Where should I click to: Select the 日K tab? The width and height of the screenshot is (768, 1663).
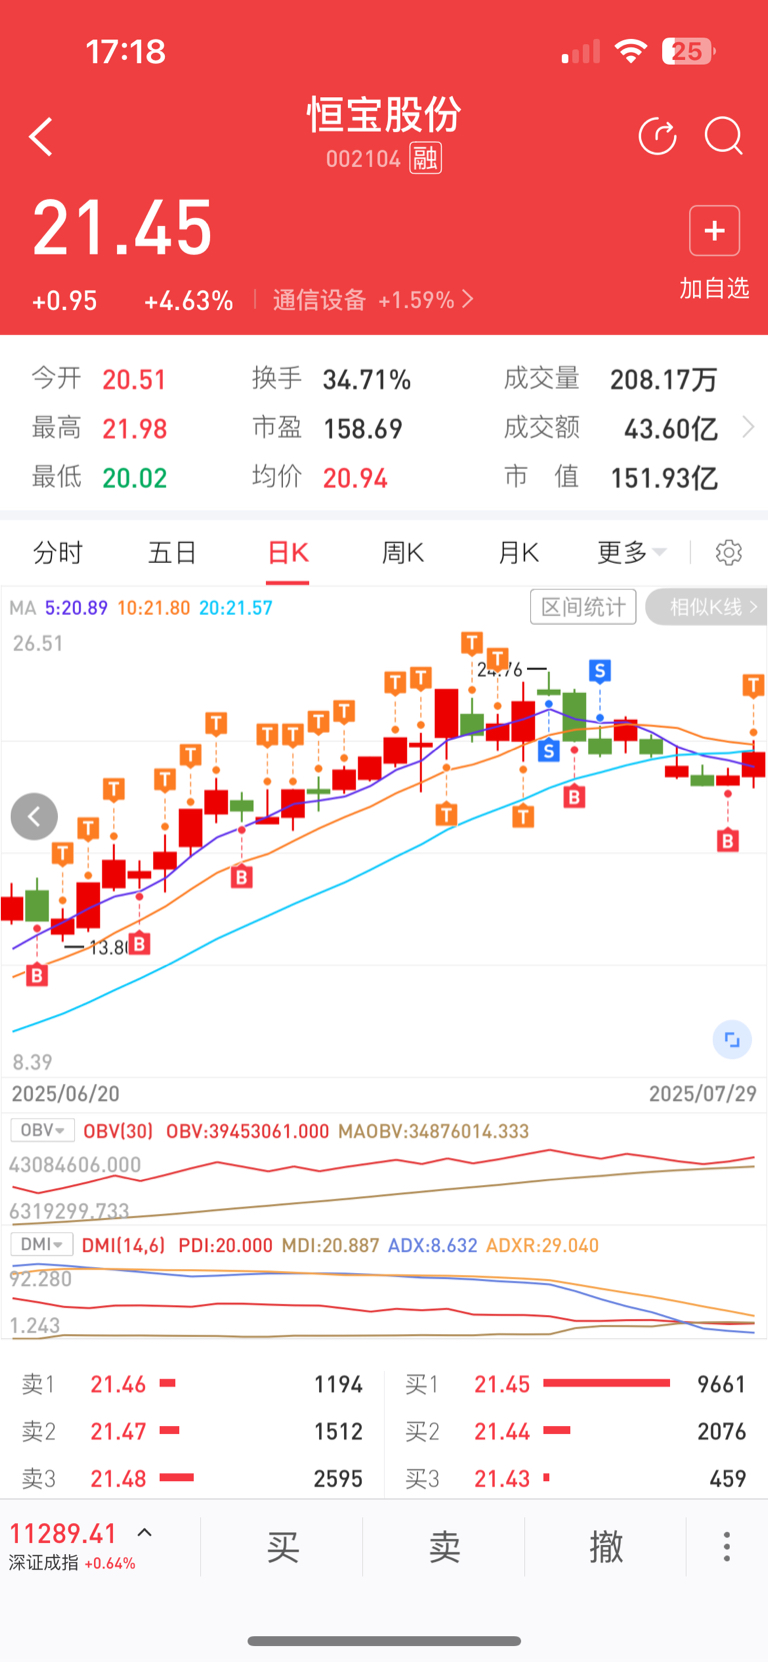pyautogui.click(x=288, y=552)
